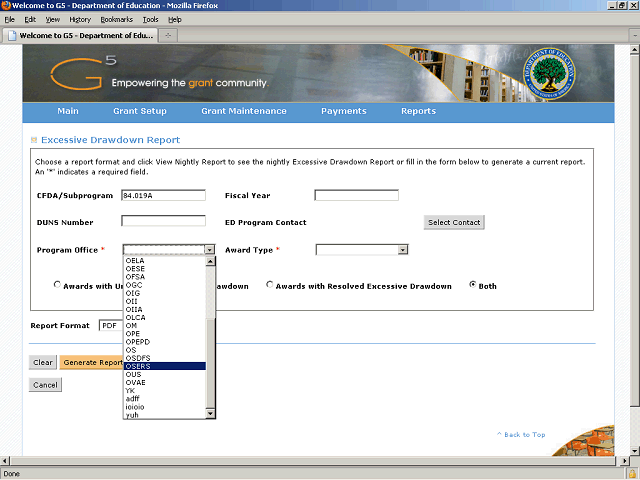
Task: Click horizontal scrollbar left arrow
Action: 5,461
